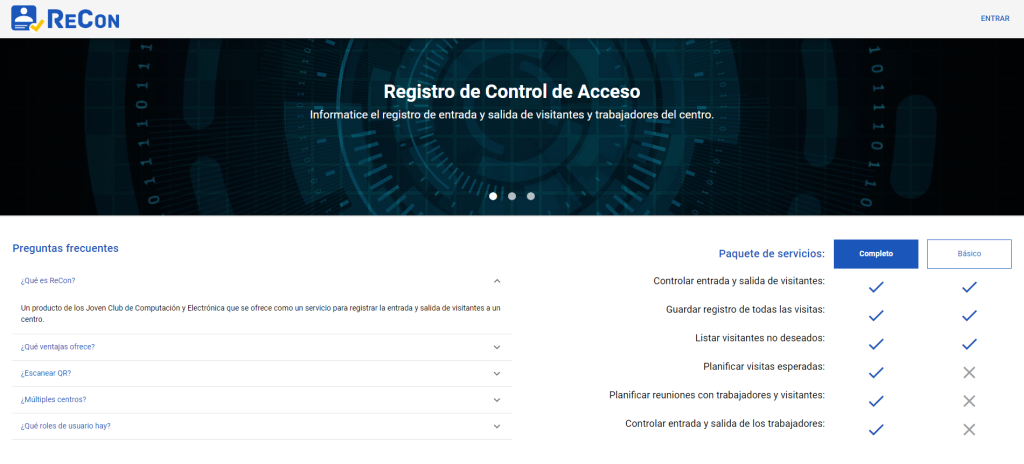Open the '¿Escanear QR?' question title

tap(46, 373)
